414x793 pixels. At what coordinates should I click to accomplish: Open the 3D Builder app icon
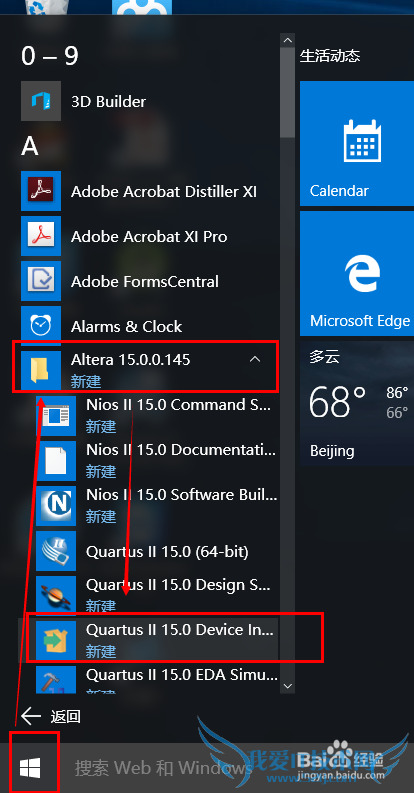pyautogui.click(x=41, y=101)
